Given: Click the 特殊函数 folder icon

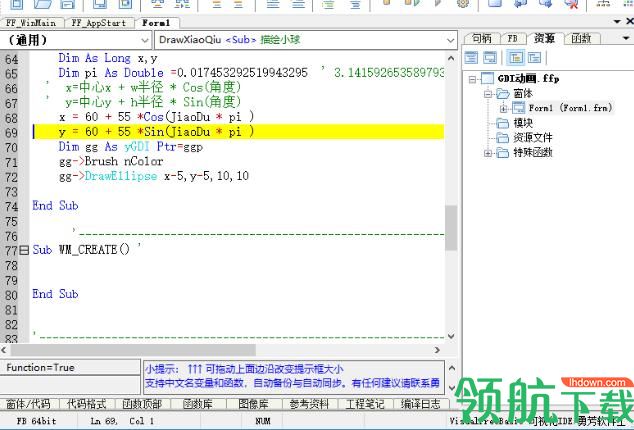Looking at the screenshot, I should [503, 153].
